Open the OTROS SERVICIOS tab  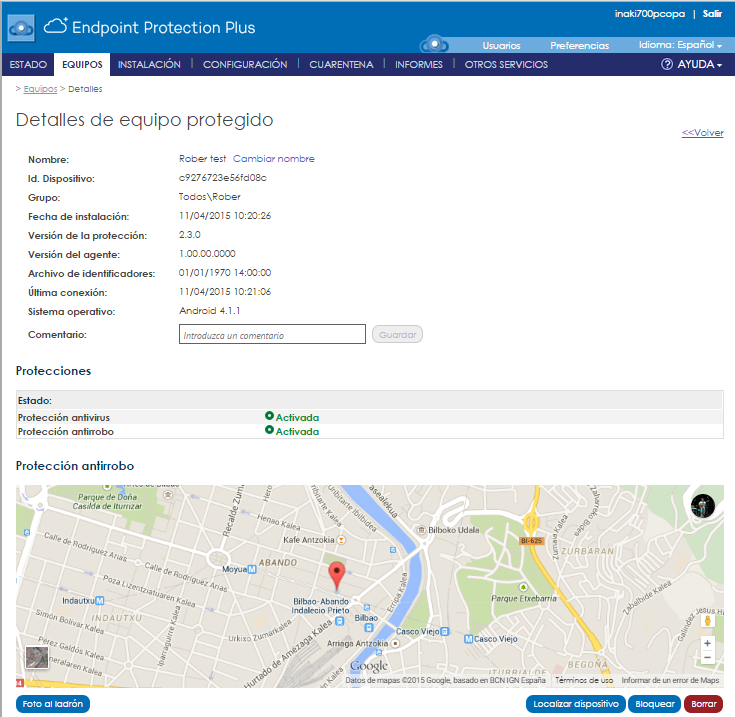[x=506, y=65]
